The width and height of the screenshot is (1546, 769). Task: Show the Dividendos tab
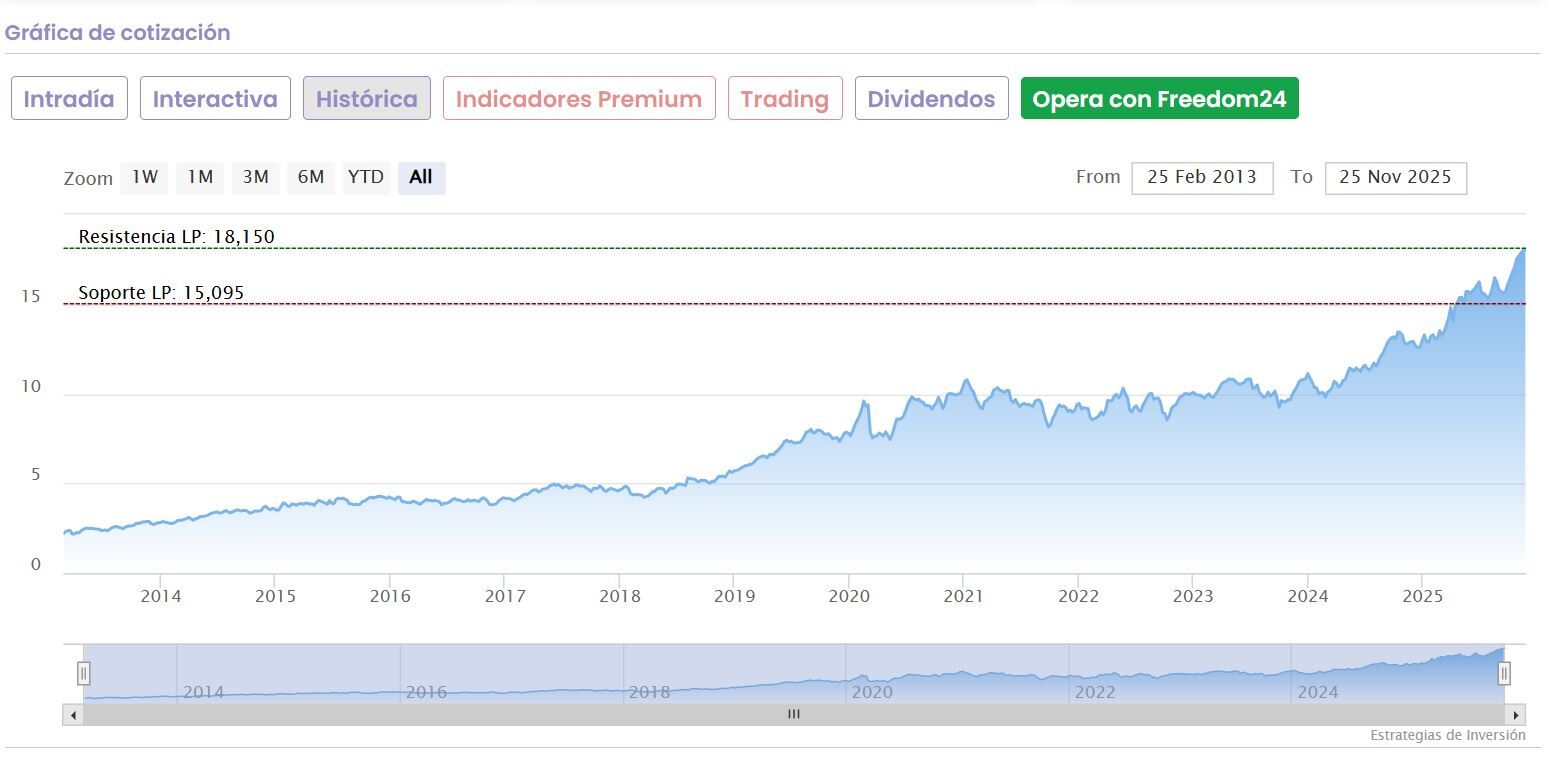[x=931, y=99]
